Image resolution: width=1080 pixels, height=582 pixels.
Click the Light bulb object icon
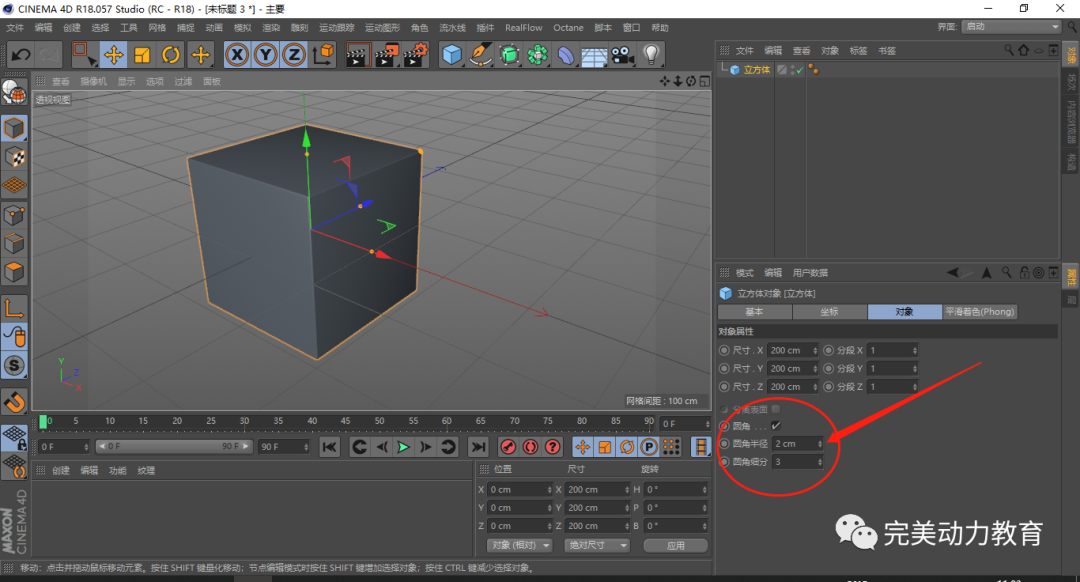[651, 55]
